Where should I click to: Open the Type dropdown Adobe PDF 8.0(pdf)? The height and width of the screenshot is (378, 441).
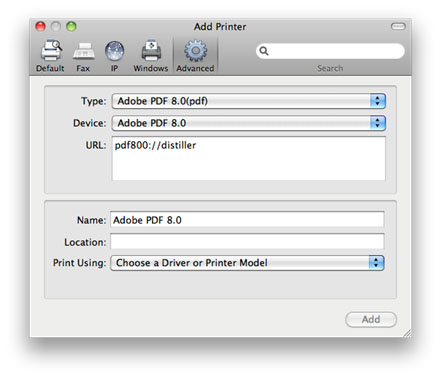pyautogui.click(x=249, y=101)
